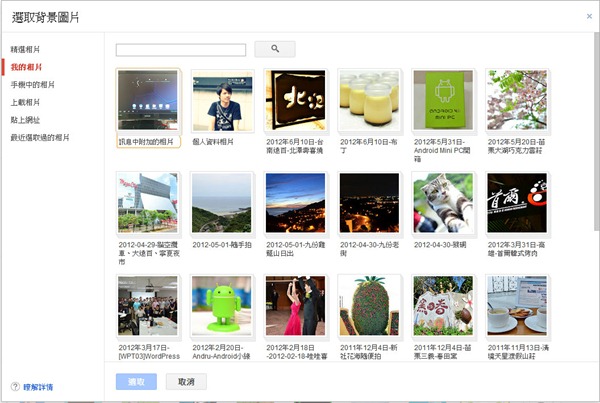Screen dimensions: 600x403
Task: Open 最近選取過的相片 tab
Action: coord(40,137)
